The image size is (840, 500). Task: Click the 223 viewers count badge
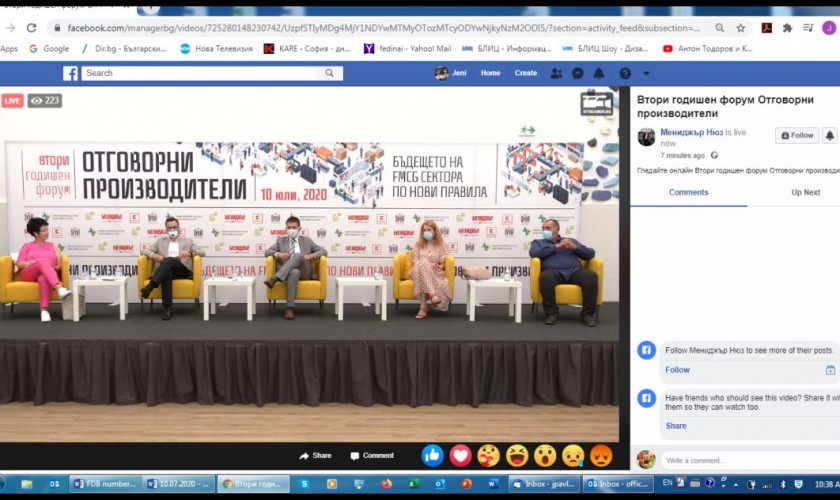click(x=45, y=101)
